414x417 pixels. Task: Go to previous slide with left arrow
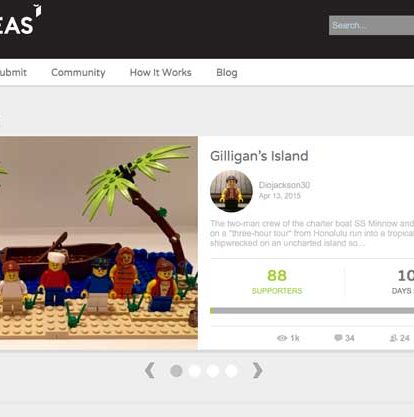click(x=150, y=370)
